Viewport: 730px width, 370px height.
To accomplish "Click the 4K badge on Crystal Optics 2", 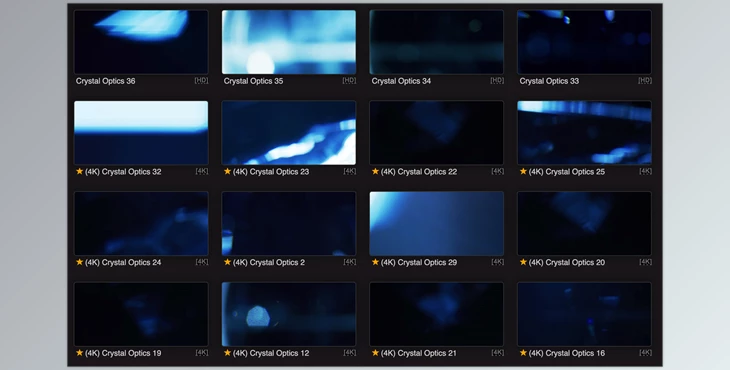I will point(350,262).
